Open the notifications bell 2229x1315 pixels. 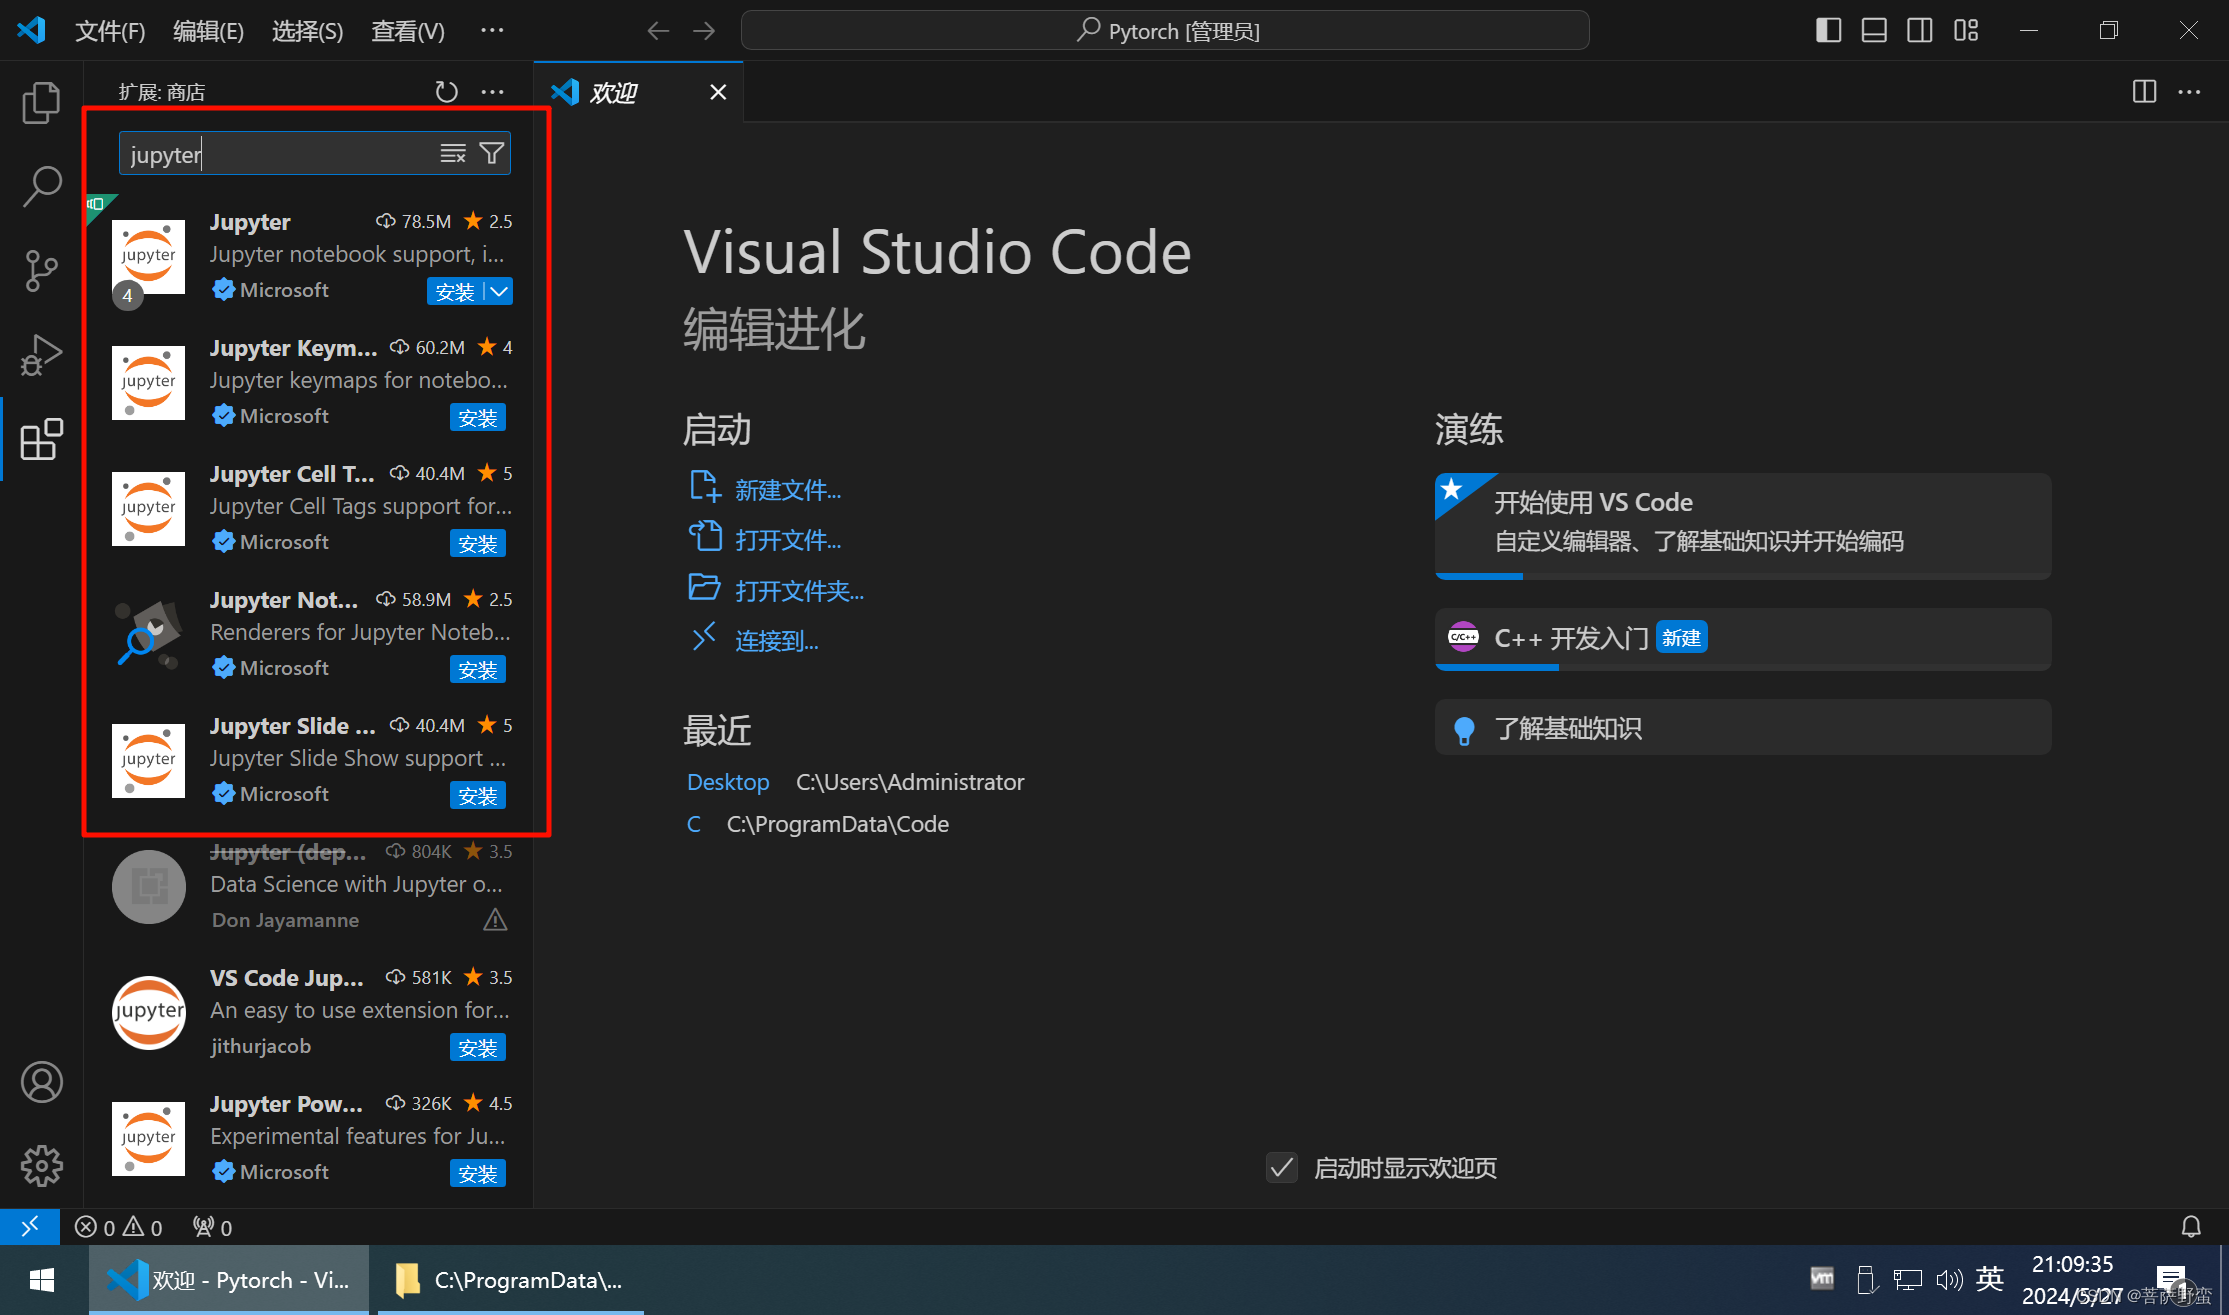pos(2191,1227)
